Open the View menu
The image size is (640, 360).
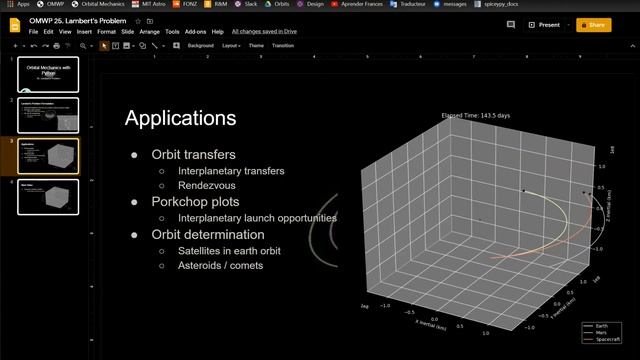65,32
